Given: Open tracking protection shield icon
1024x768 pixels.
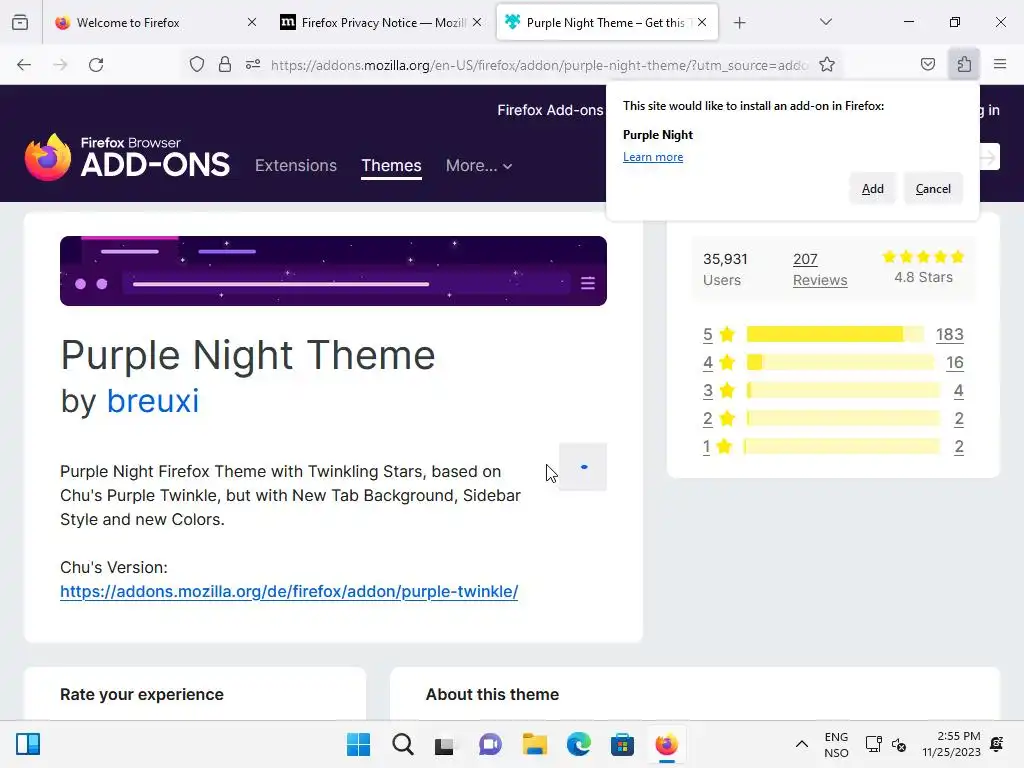Looking at the screenshot, I should pyautogui.click(x=197, y=65).
